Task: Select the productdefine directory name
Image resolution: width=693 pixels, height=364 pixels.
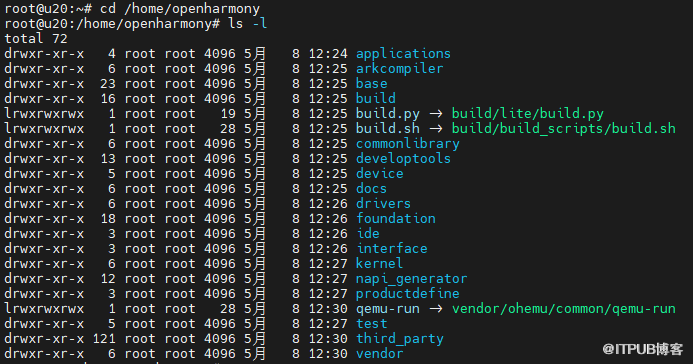Action: click(x=407, y=294)
